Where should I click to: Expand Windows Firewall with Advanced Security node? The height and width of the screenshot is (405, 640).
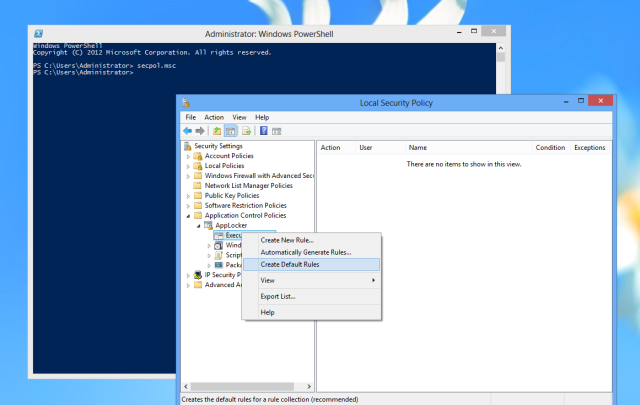pyautogui.click(x=188, y=176)
